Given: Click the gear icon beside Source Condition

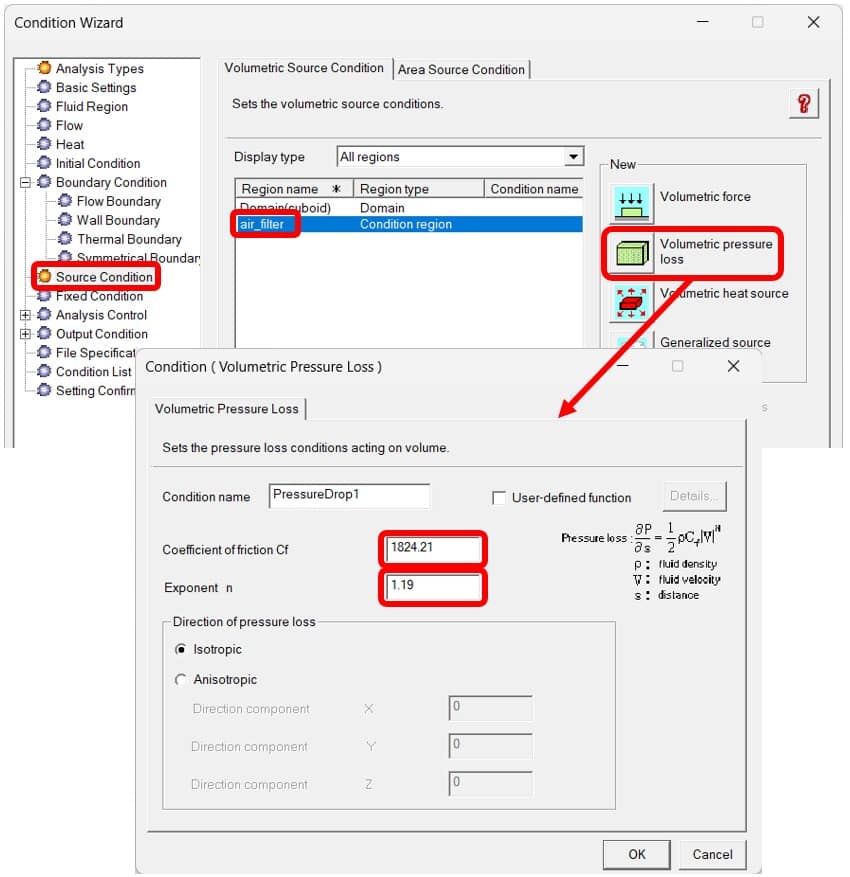Looking at the screenshot, I should click(x=44, y=276).
